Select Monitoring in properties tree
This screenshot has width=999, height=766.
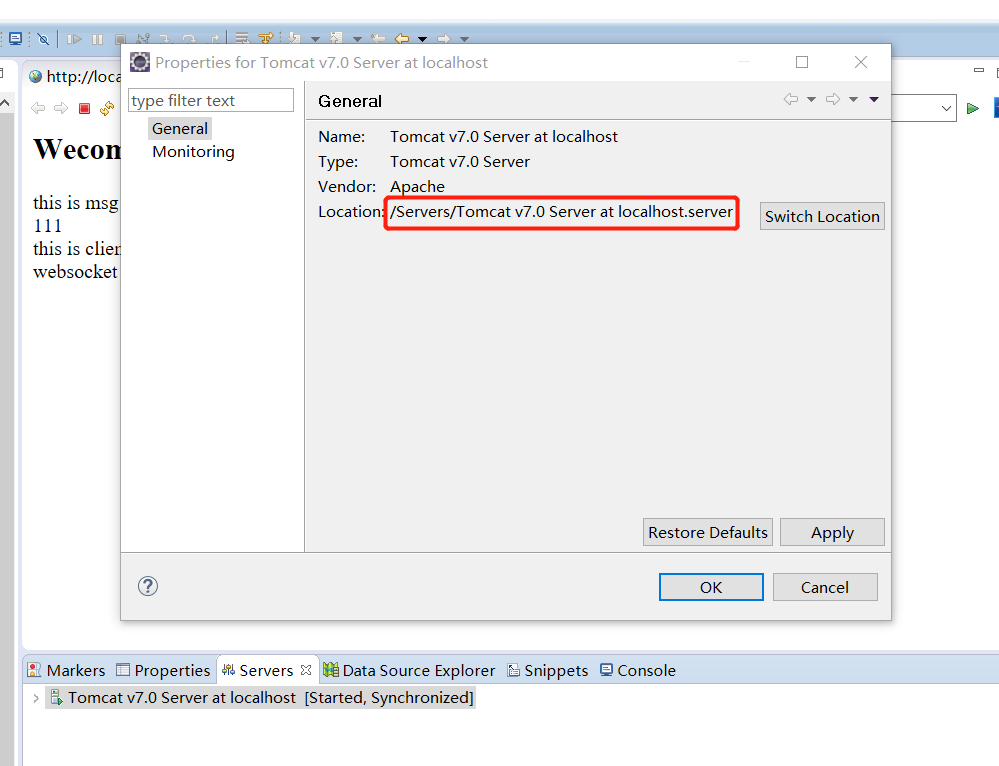pyautogui.click(x=194, y=152)
